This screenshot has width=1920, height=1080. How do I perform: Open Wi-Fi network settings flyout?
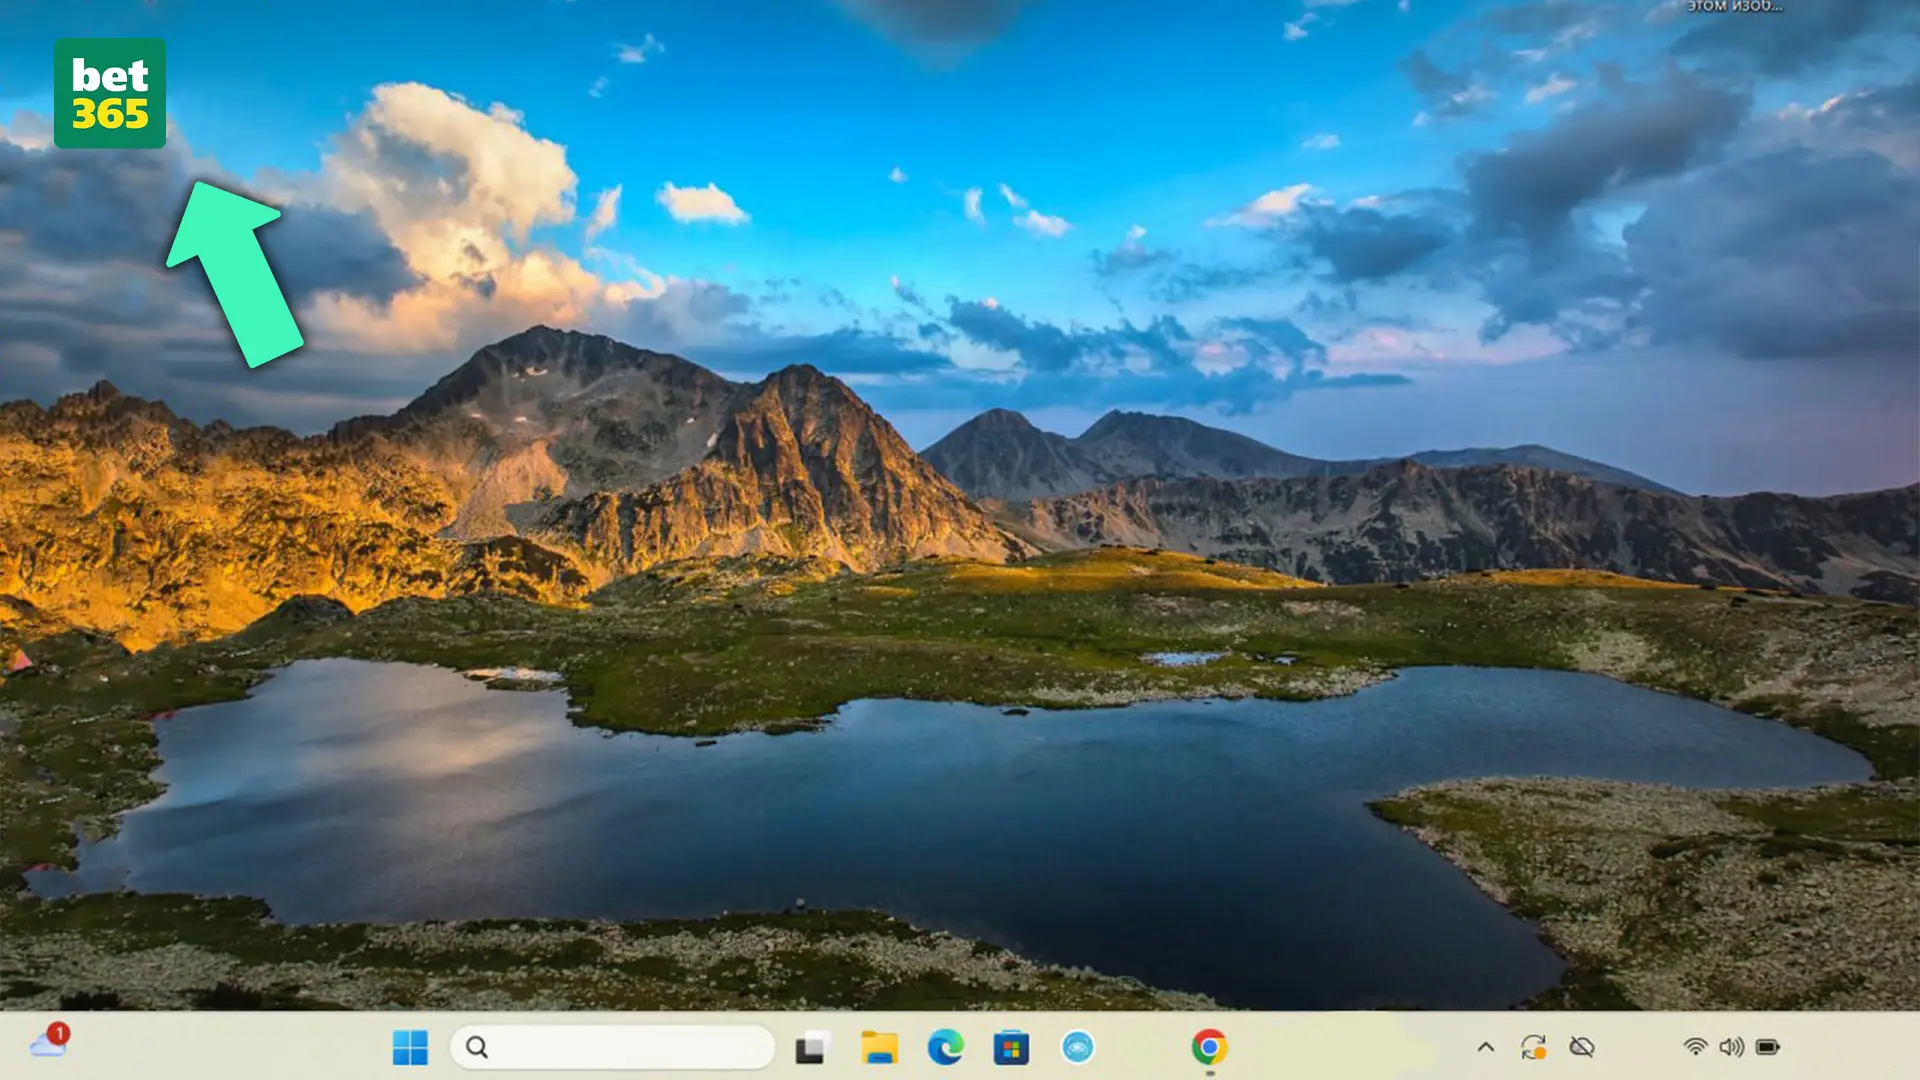(1695, 1047)
